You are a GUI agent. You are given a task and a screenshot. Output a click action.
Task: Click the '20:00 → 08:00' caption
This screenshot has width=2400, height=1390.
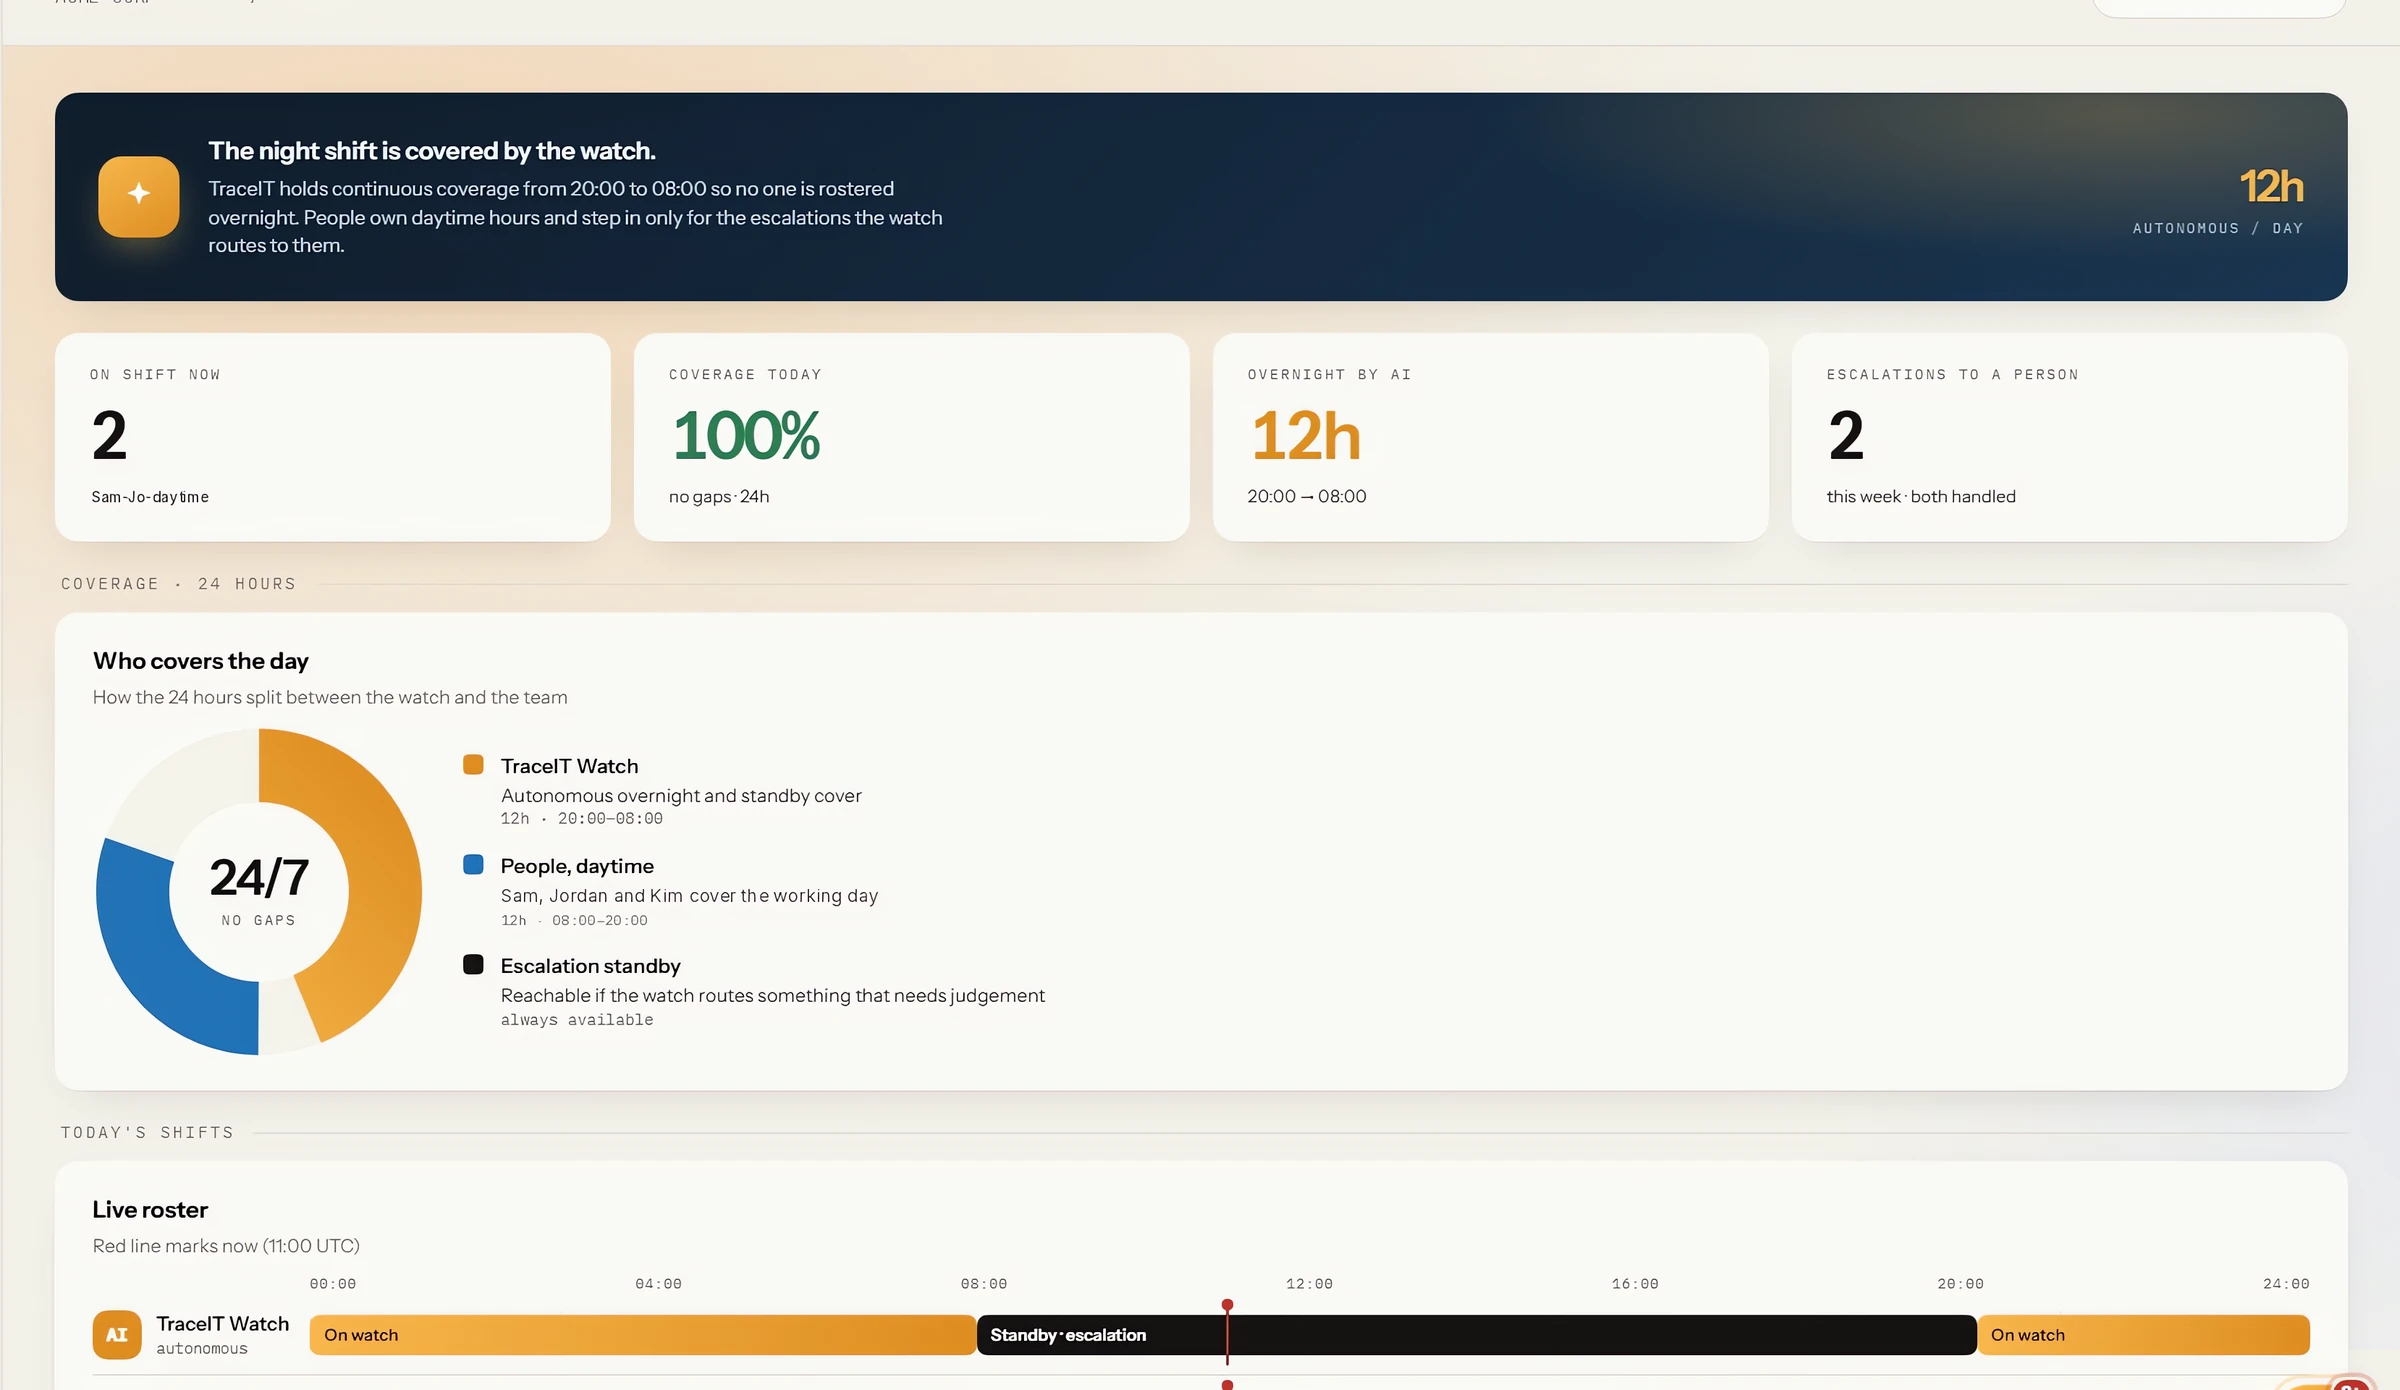(x=1307, y=497)
